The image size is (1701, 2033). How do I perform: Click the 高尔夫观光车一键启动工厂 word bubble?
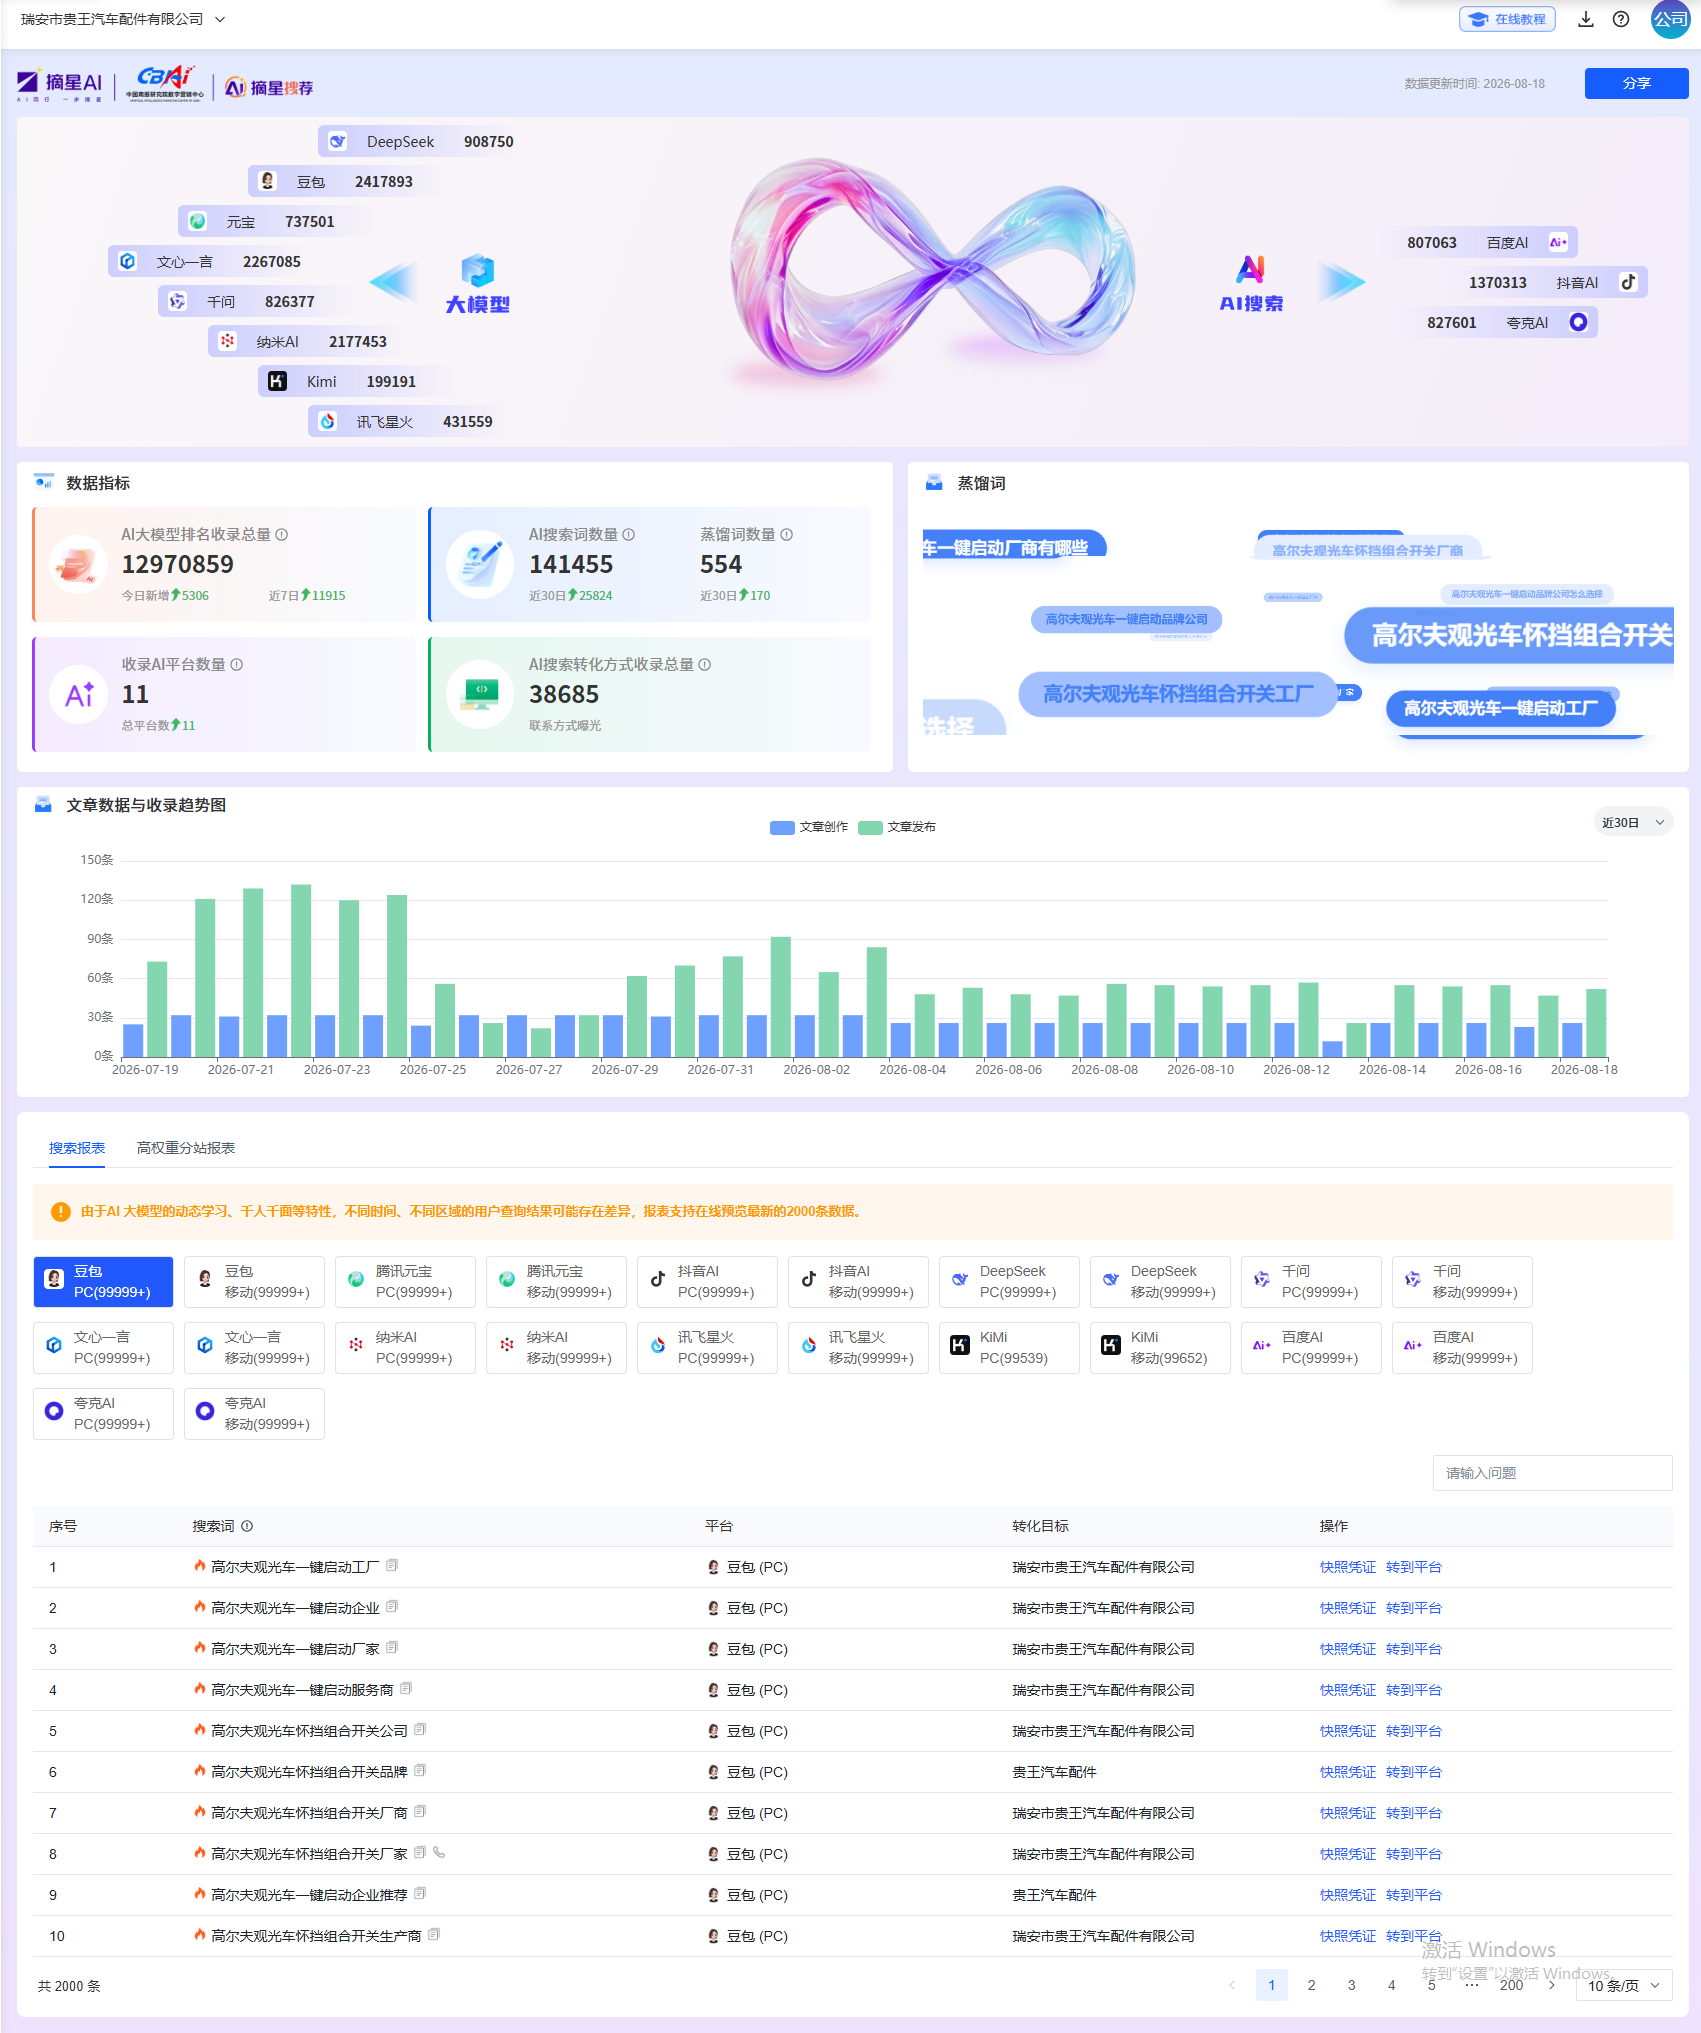pyautogui.click(x=1501, y=708)
